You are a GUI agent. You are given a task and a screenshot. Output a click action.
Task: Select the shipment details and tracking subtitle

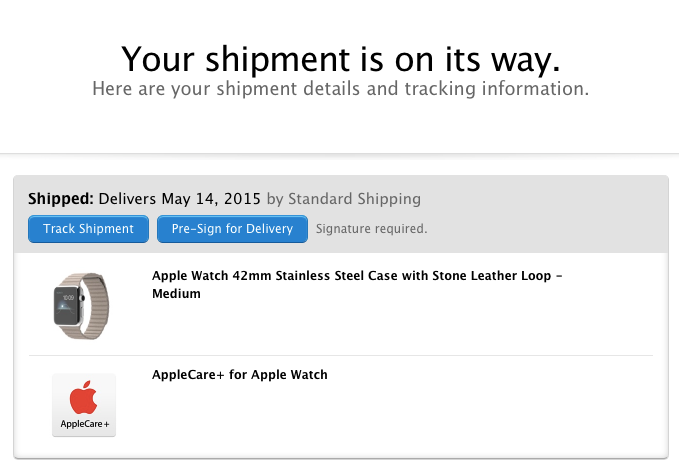(341, 89)
